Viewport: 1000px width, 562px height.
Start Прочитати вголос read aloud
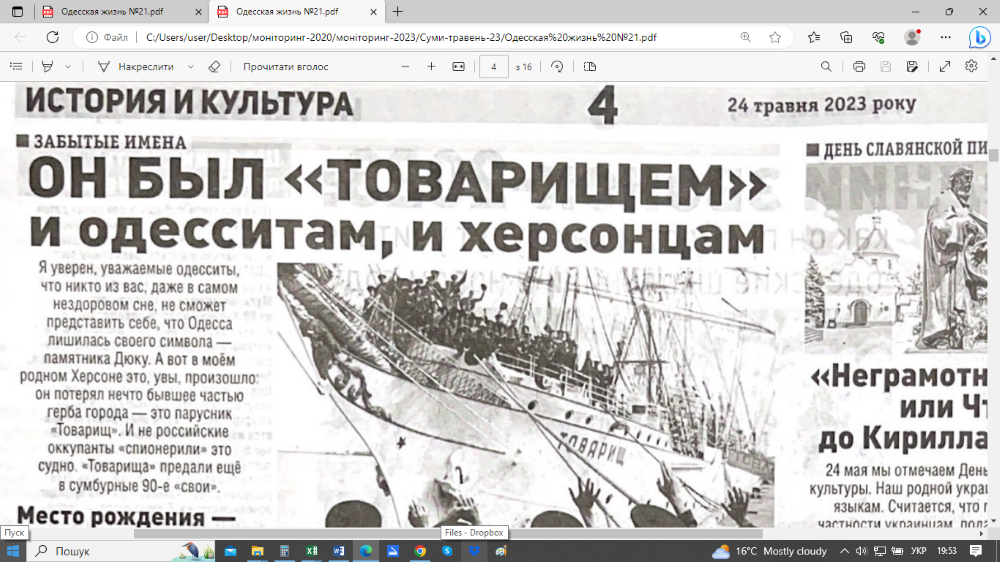click(286, 66)
